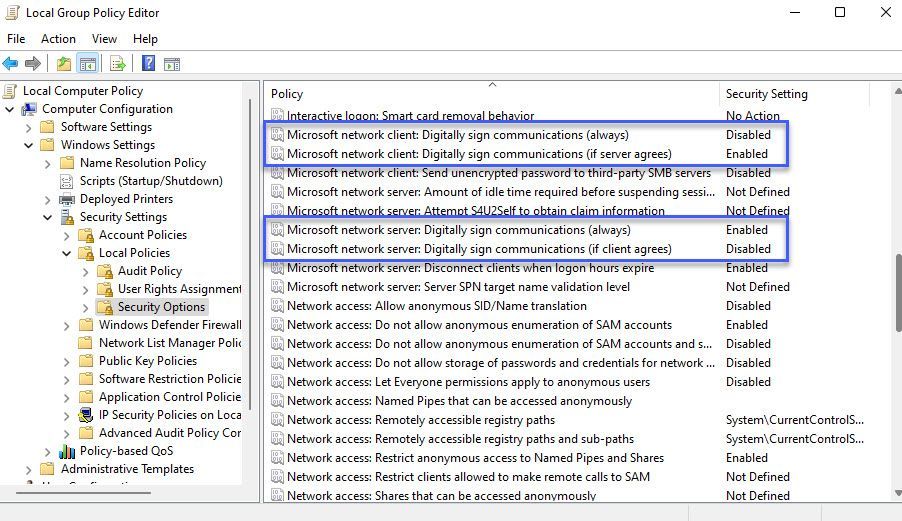The image size is (902, 521).
Task: Open Help via blue question mark icon
Action: click(x=148, y=64)
